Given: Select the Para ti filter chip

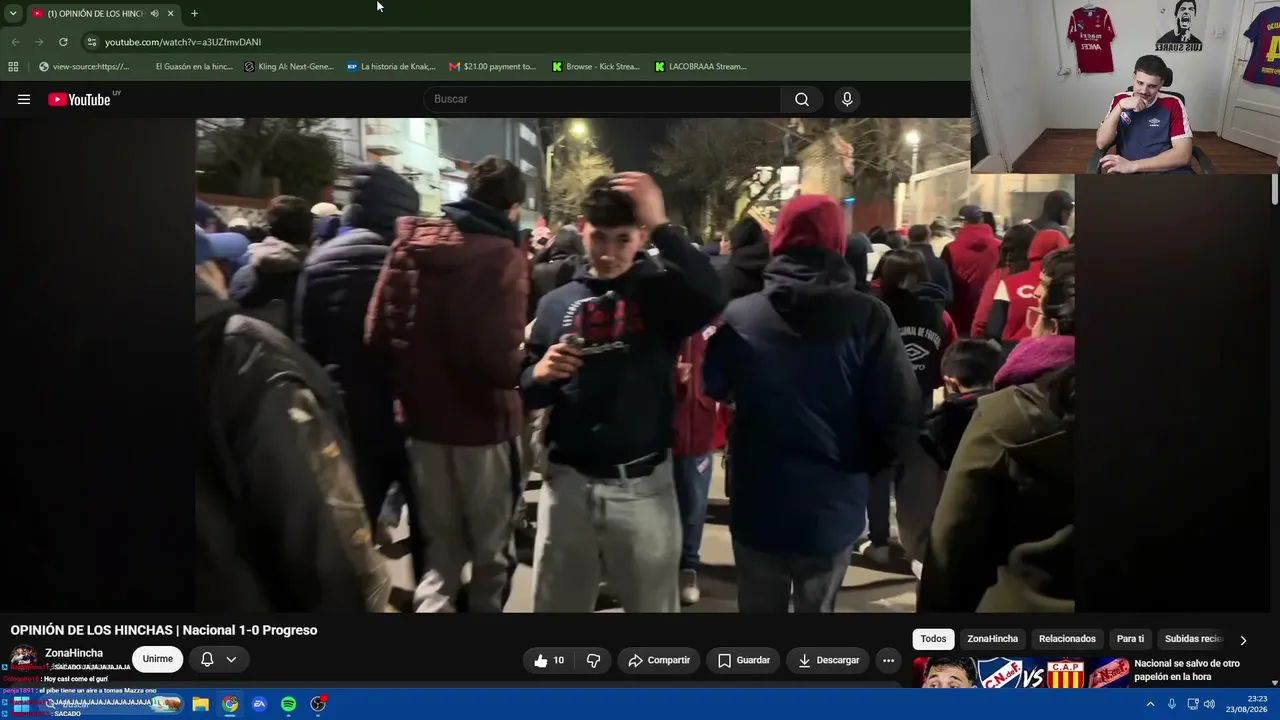Looking at the screenshot, I should point(1130,639).
